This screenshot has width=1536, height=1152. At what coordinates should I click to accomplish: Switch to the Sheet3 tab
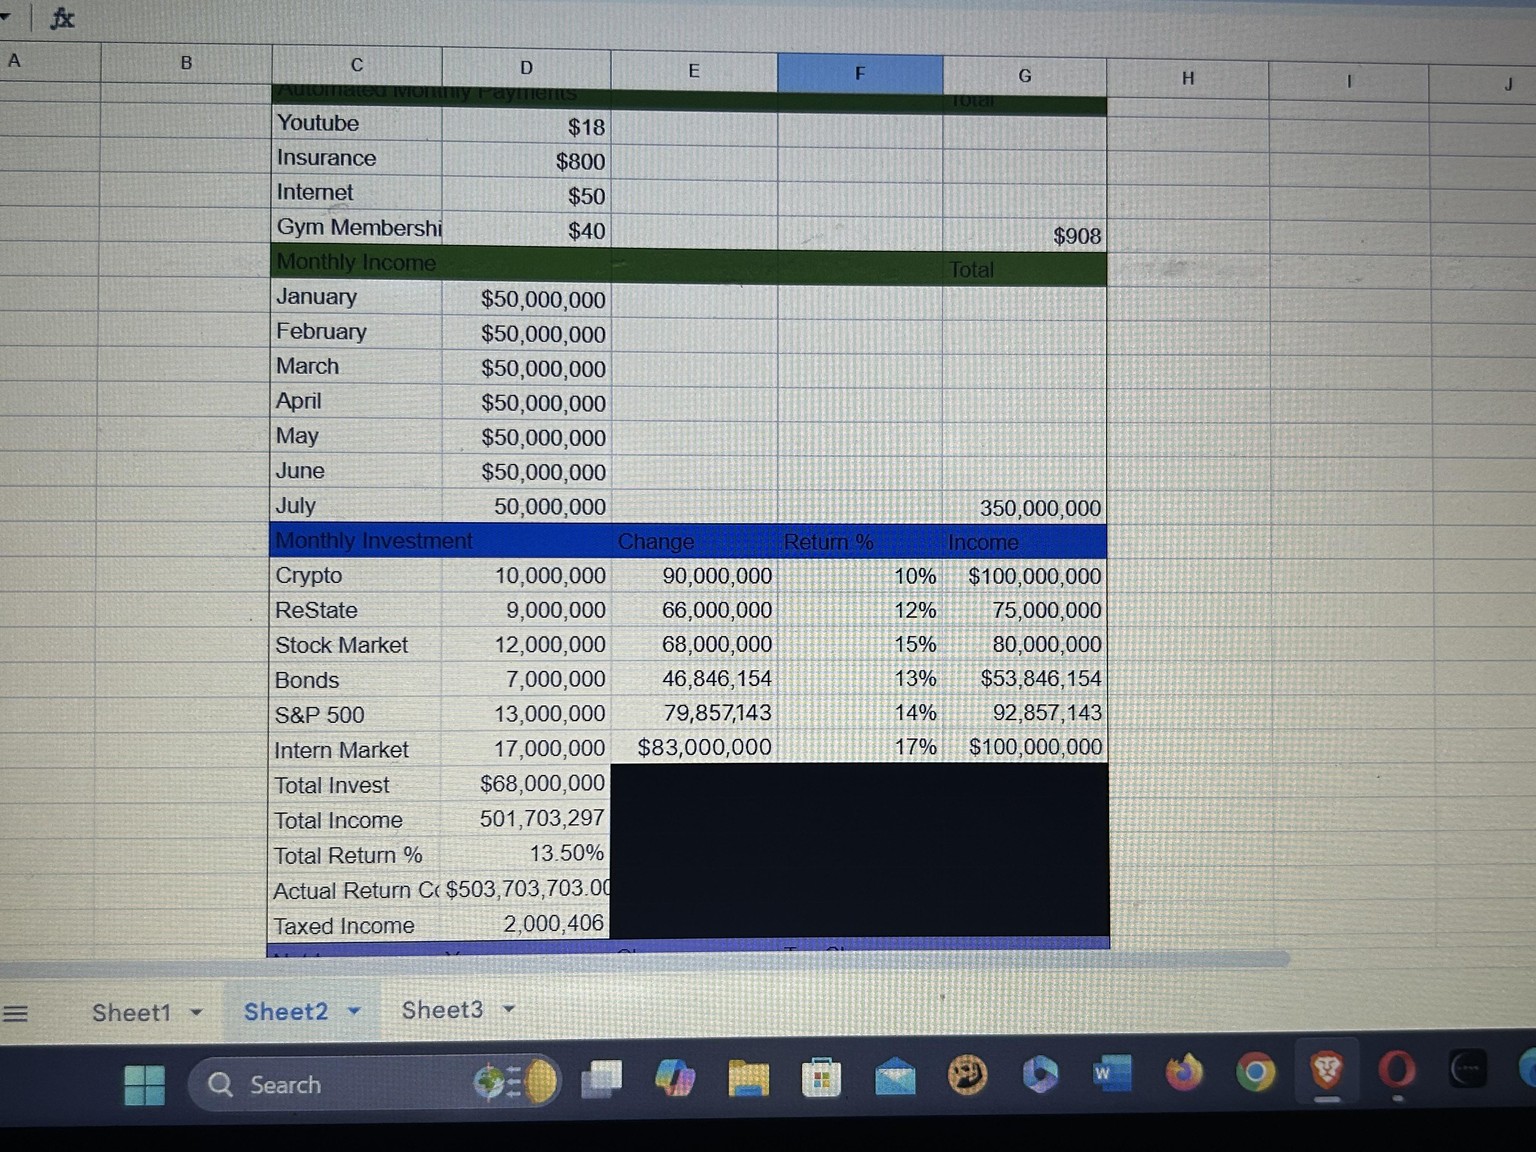(442, 1010)
